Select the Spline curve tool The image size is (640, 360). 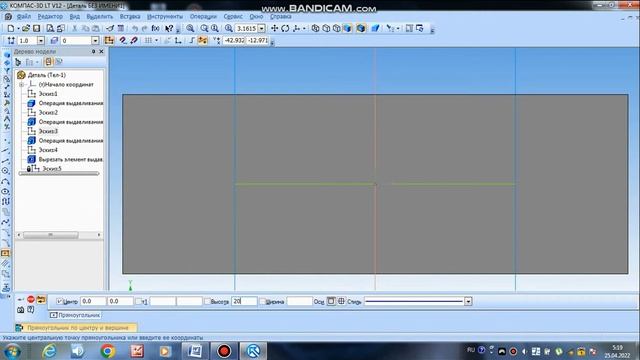(x=6, y=222)
